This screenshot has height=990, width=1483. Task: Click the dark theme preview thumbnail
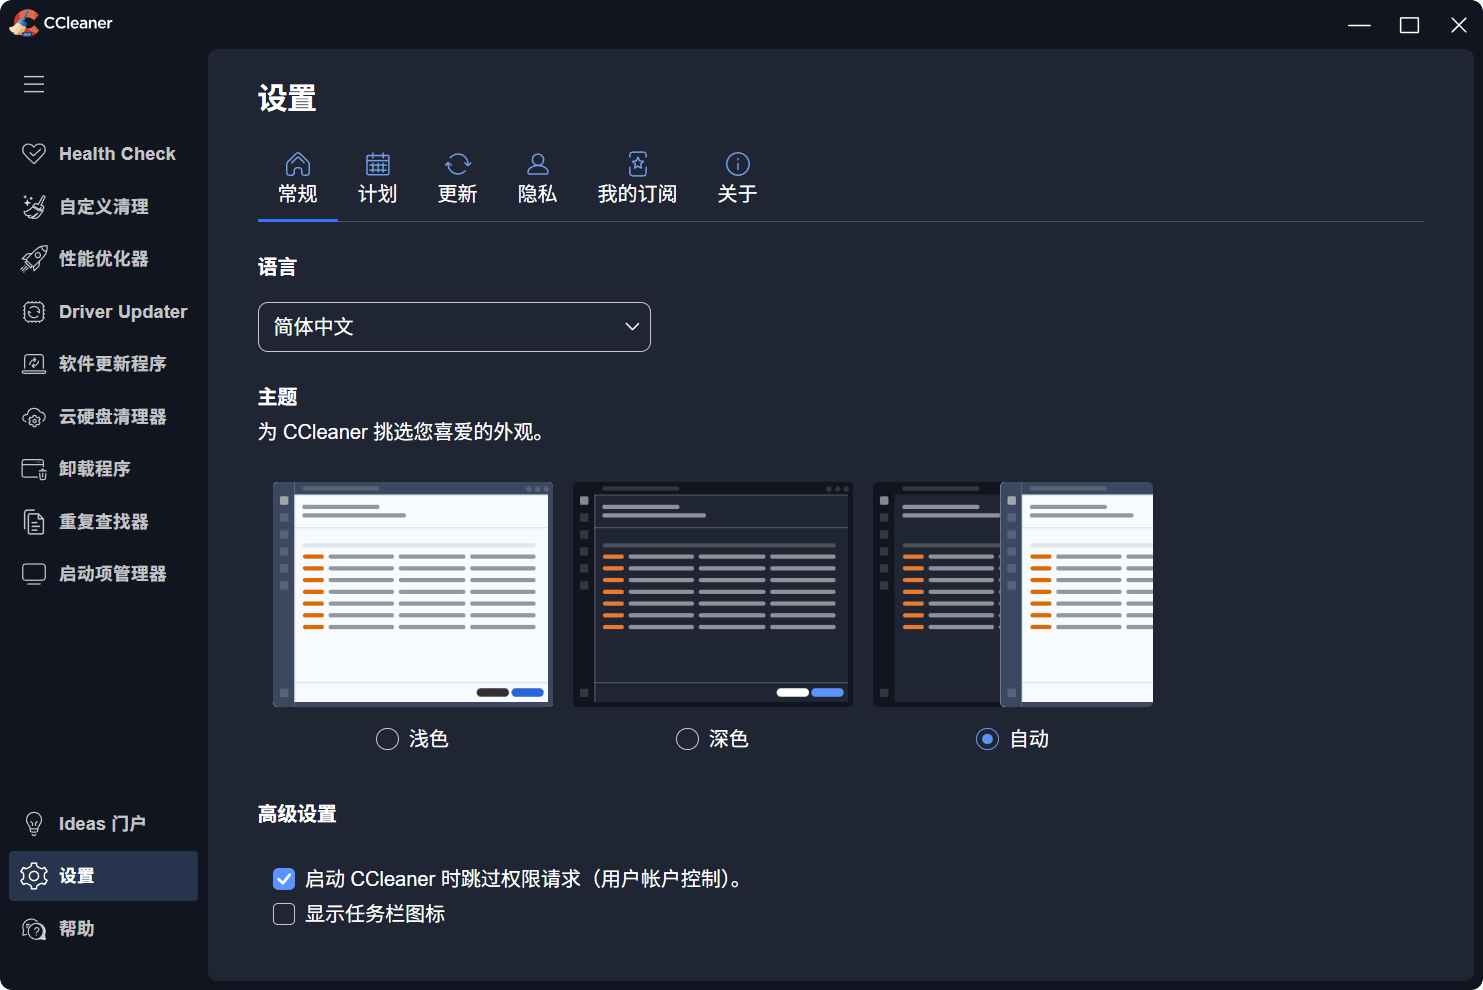pyautogui.click(x=712, y=594)
